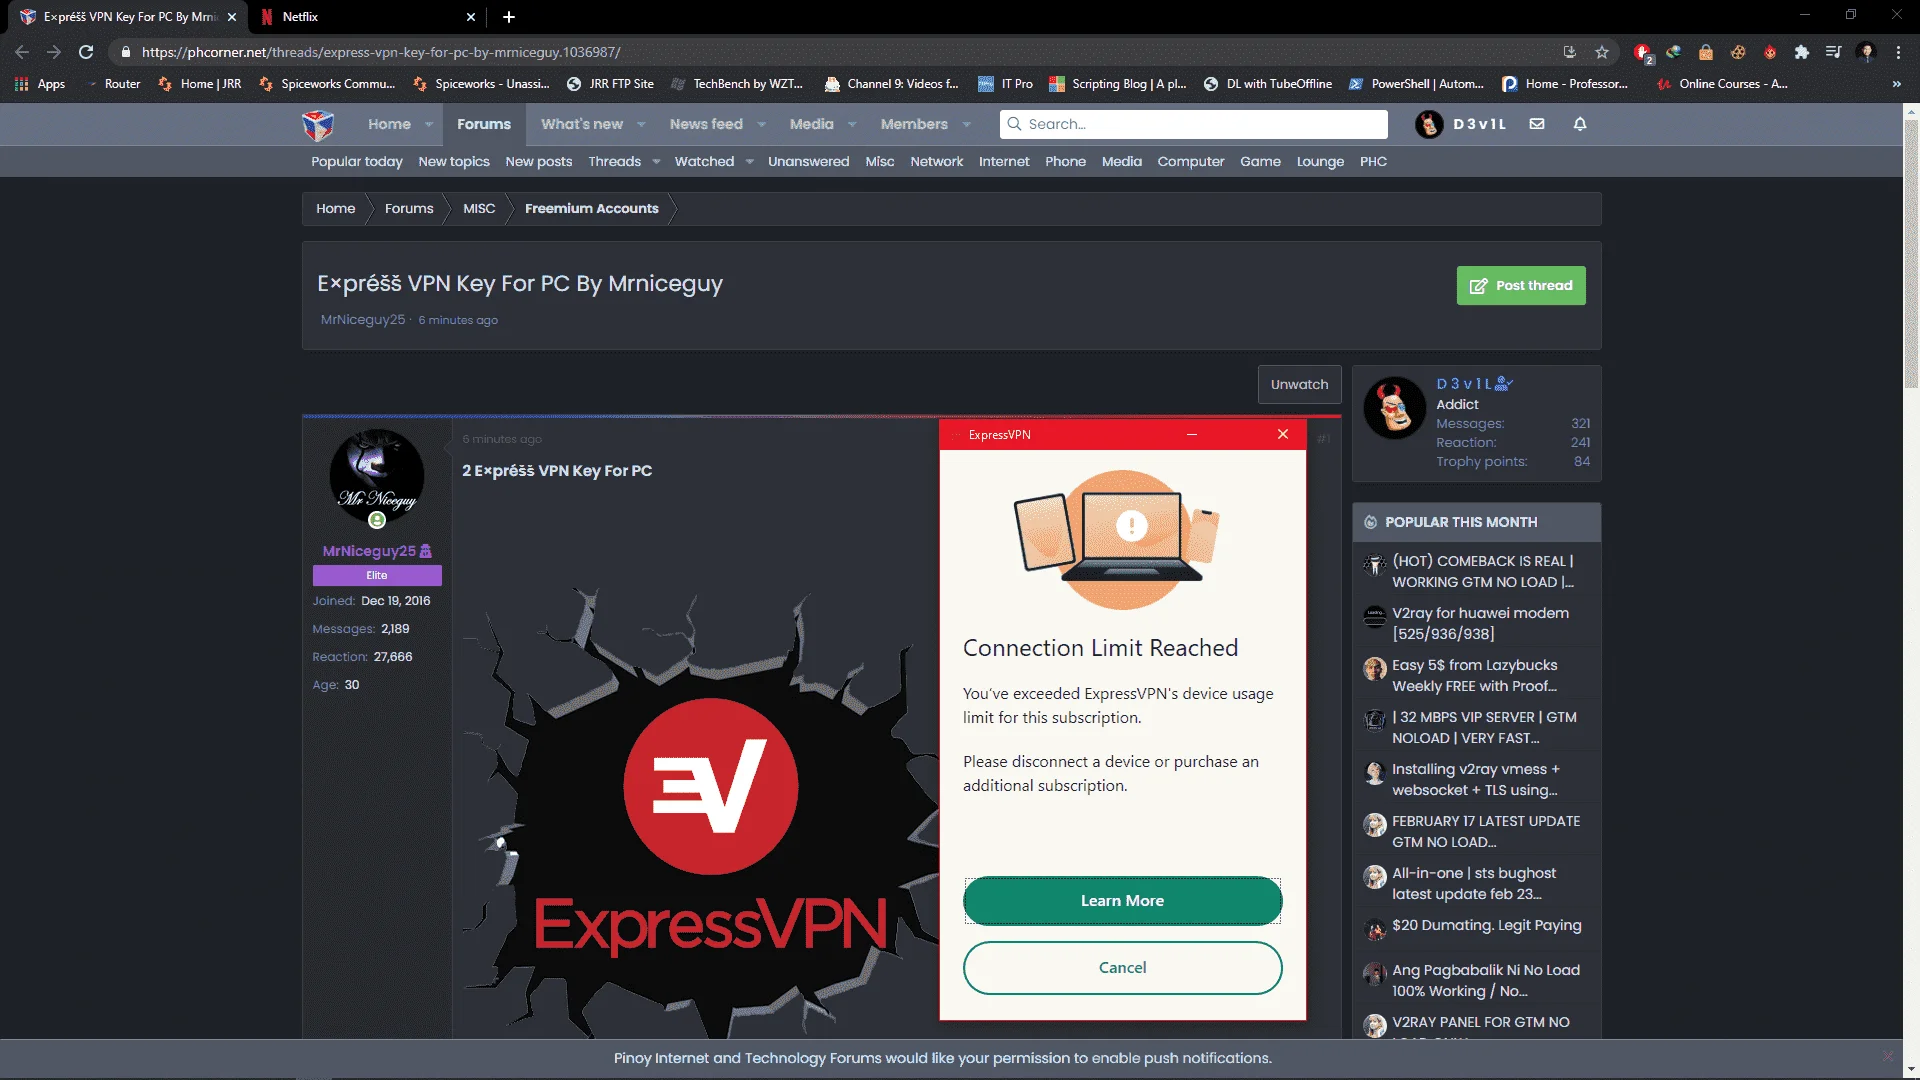Switch to the Netflix browser tab
The image size is (1920, 1080).
(x=365, y=17)
